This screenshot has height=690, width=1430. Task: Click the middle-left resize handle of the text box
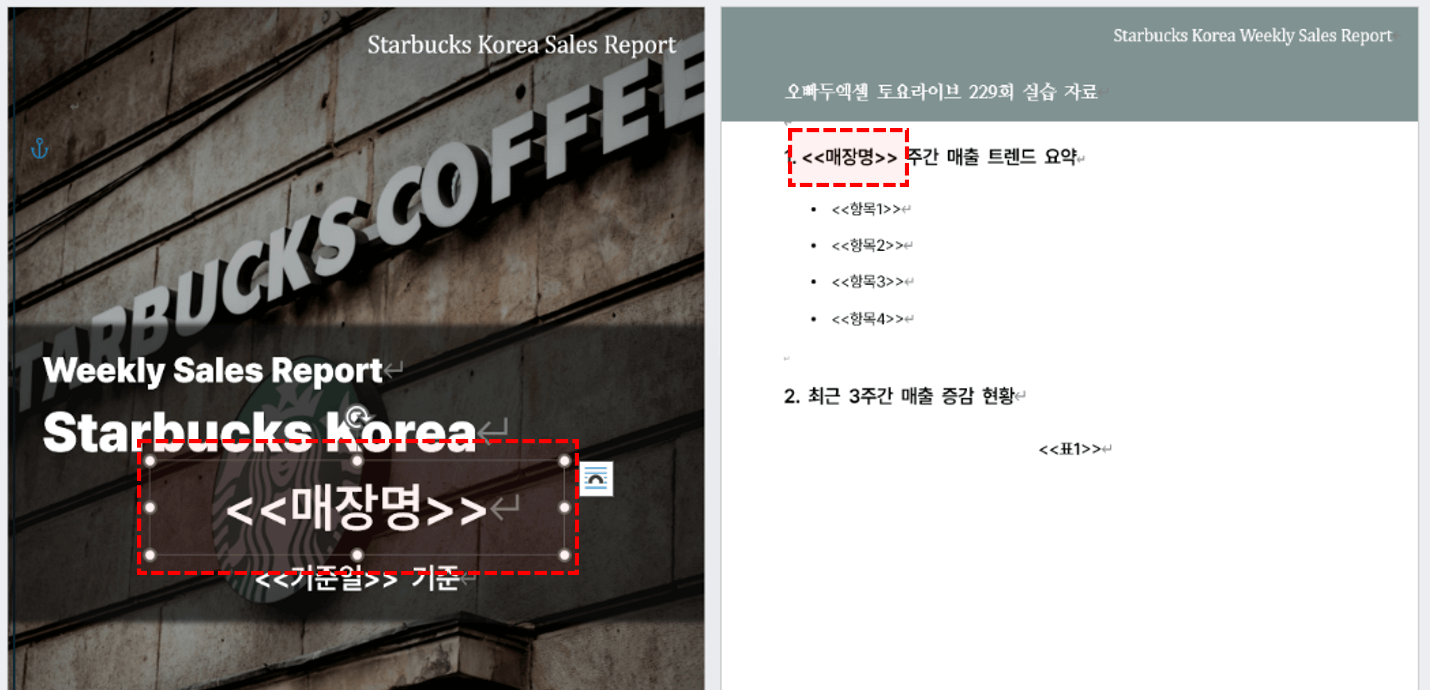pos(151,508)
